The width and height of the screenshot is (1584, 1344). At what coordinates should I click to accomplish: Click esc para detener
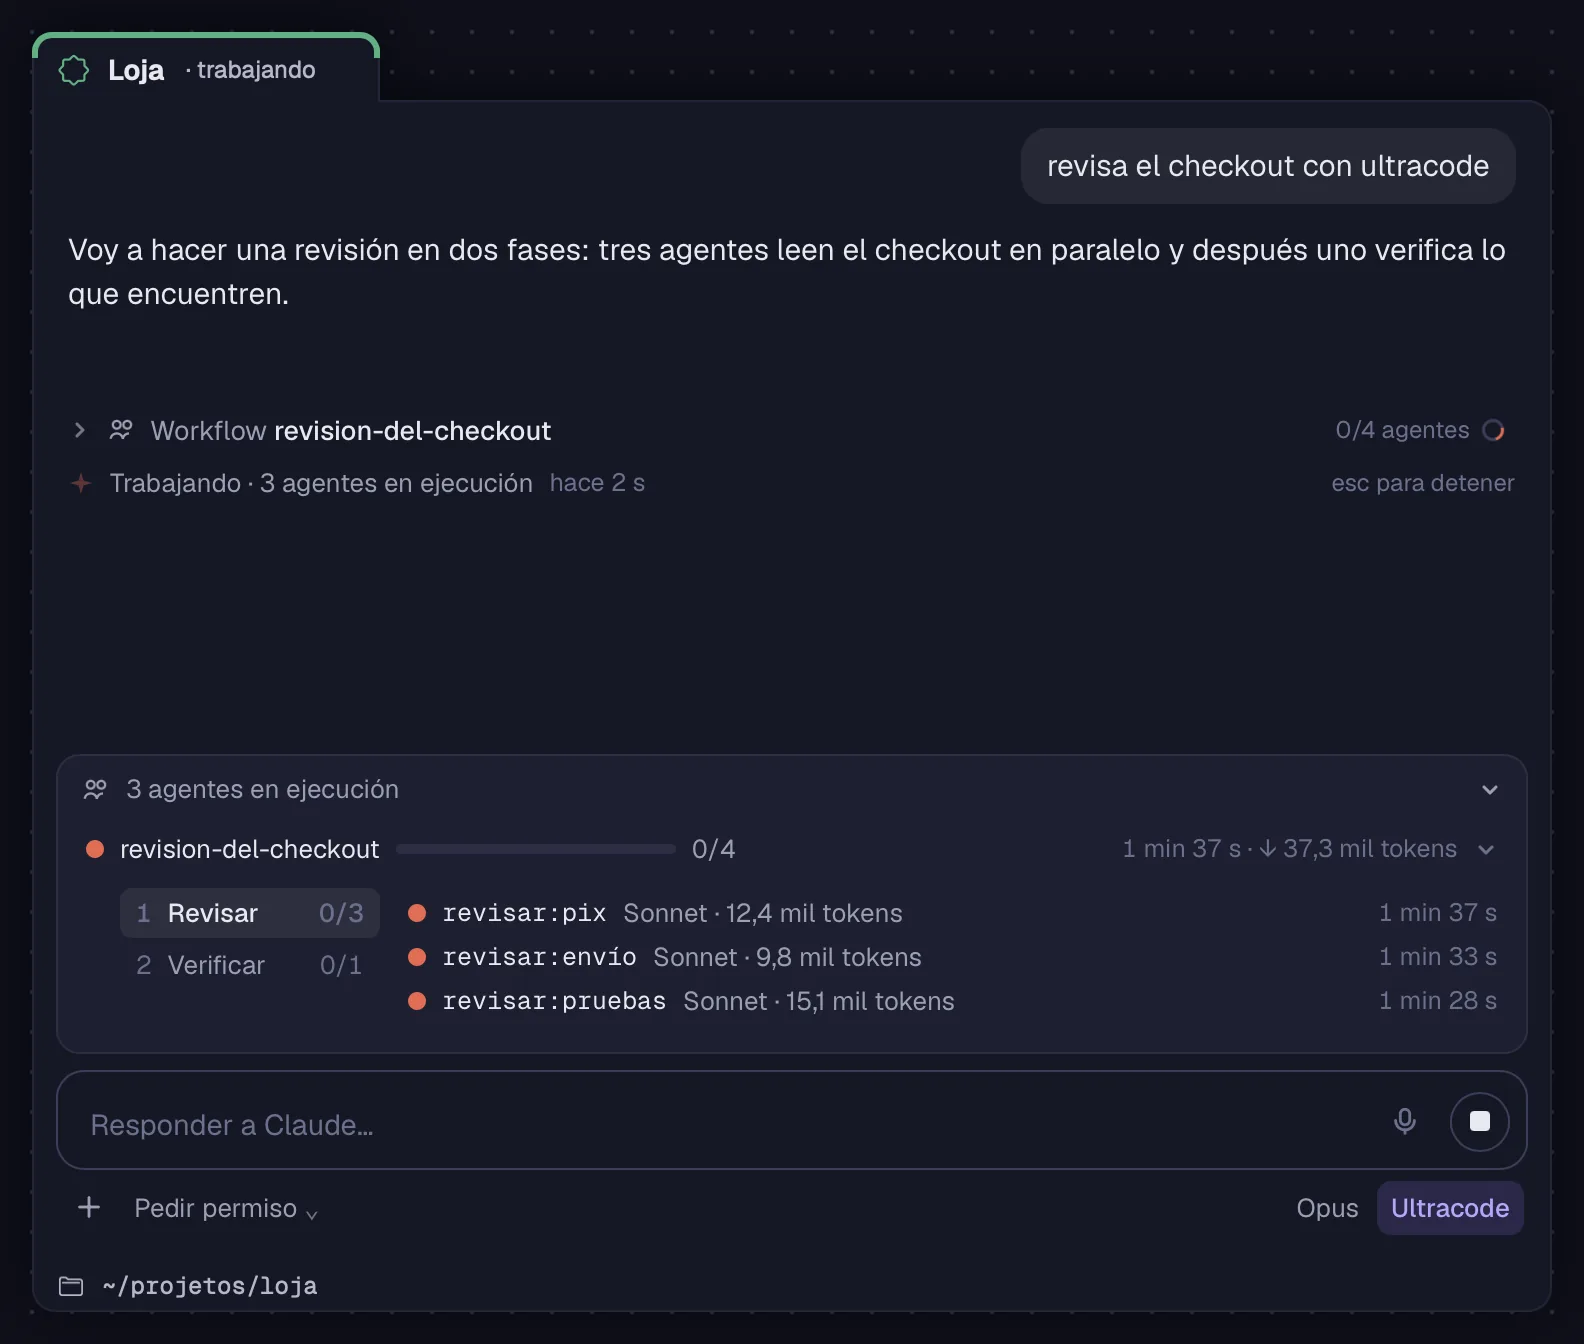tap(1423, 483)
